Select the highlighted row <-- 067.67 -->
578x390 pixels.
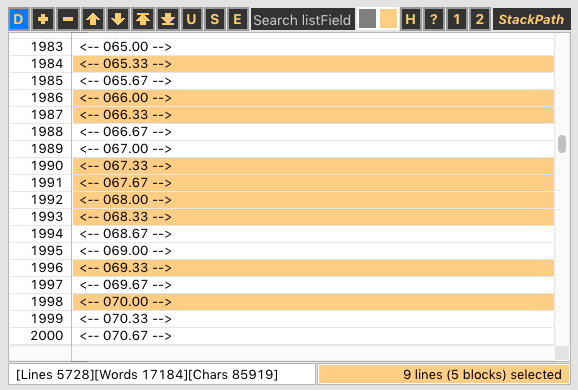tap(313, 182)
